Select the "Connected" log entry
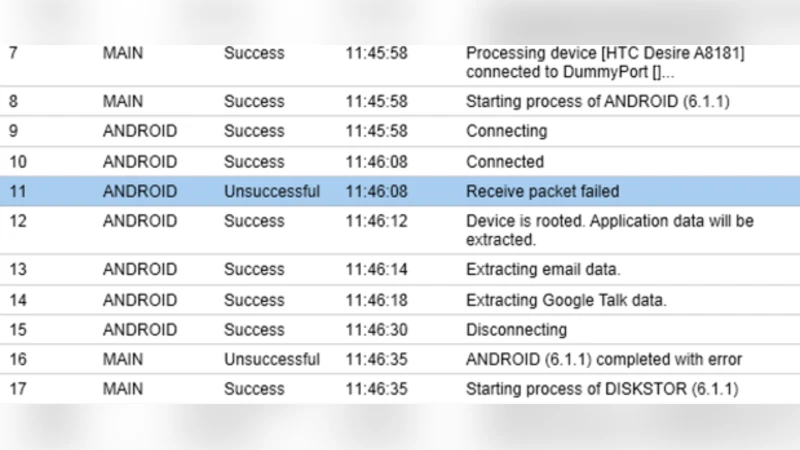The width and height of the screenshot is (800, 450). [505, 161]
